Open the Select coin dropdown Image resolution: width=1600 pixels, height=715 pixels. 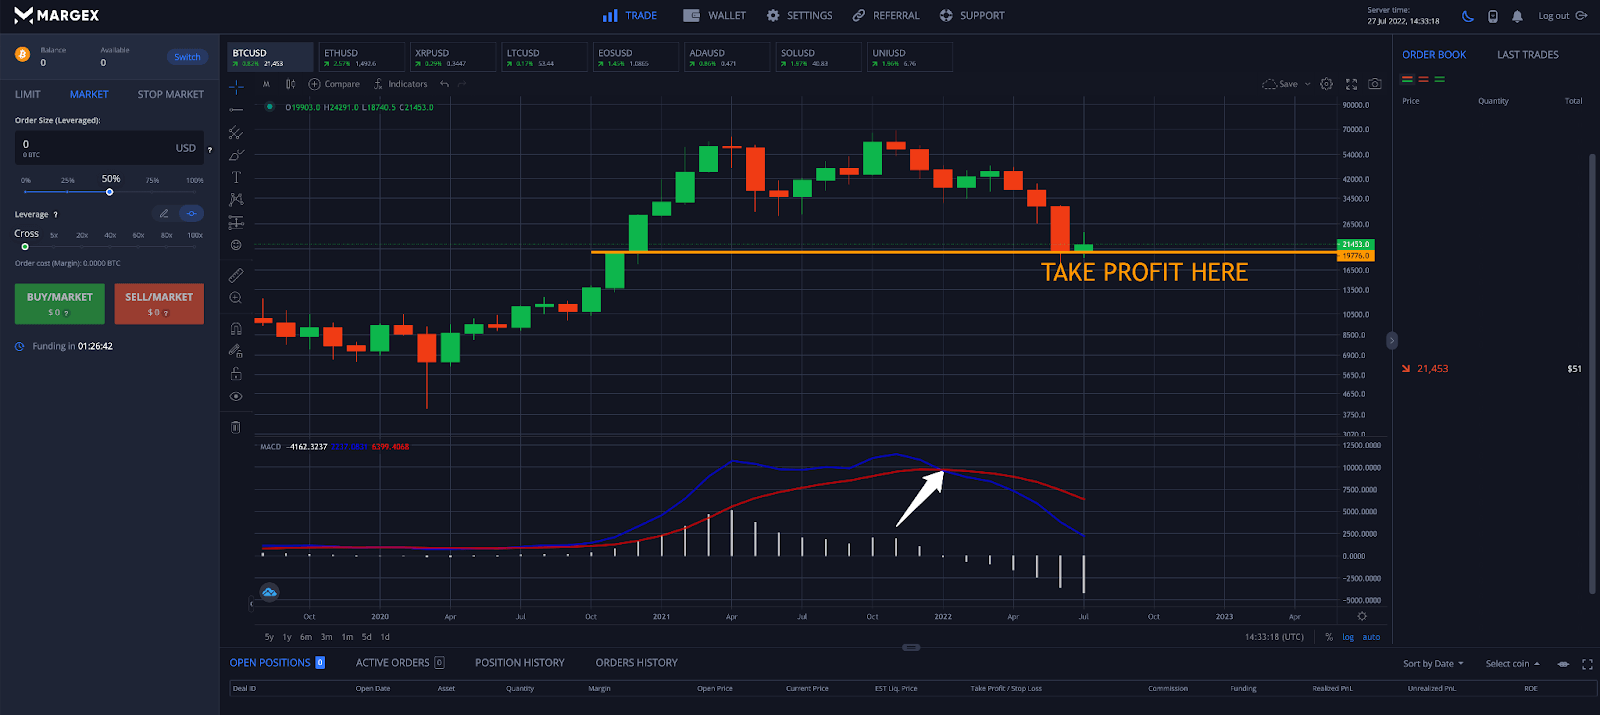tap(1512, 664)
